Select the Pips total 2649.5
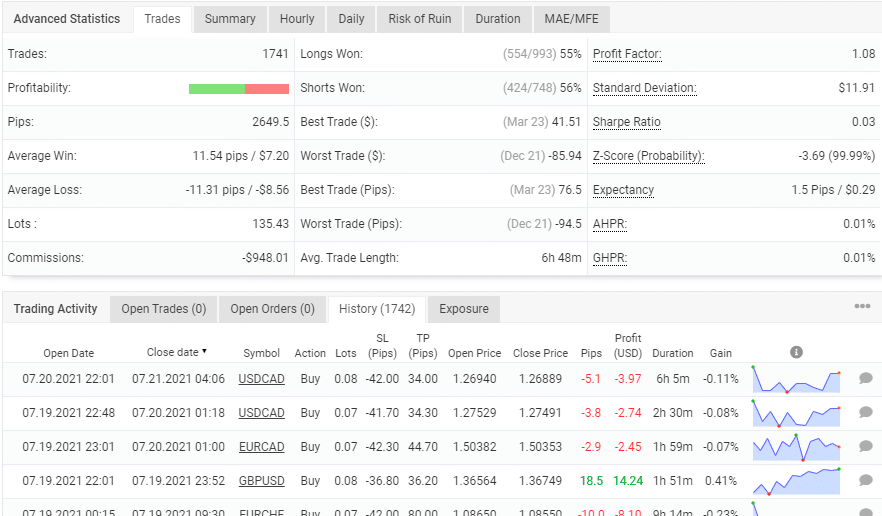This screenshot has height=516, width=882. (x=271, y=122)
